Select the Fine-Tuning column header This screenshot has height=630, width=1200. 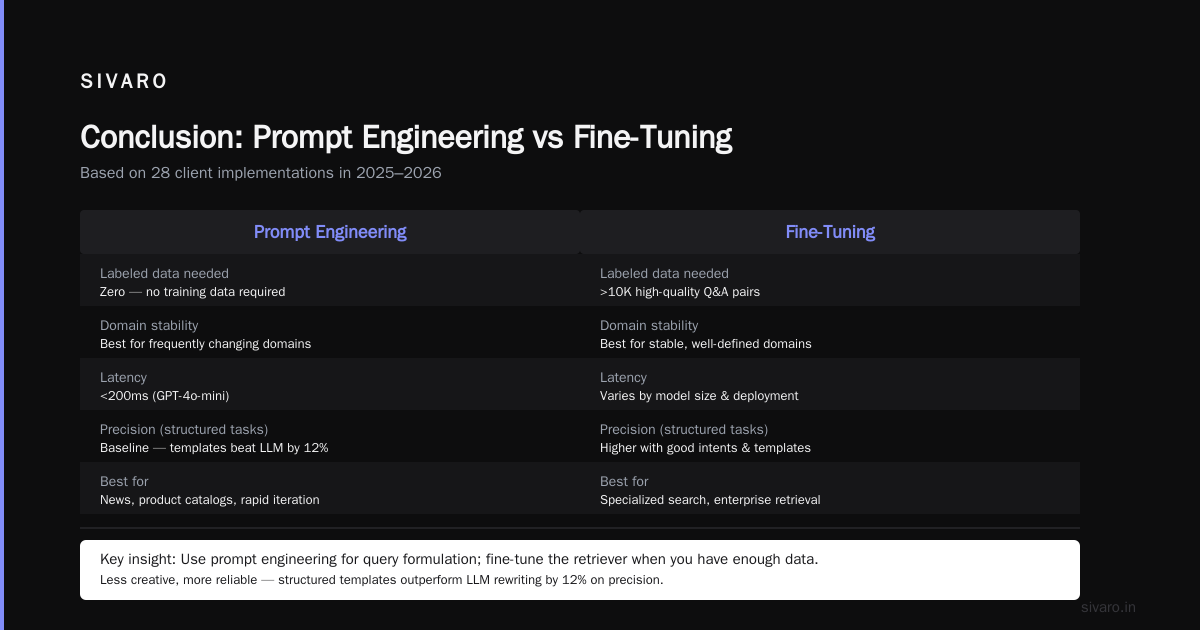coord(830,232)
